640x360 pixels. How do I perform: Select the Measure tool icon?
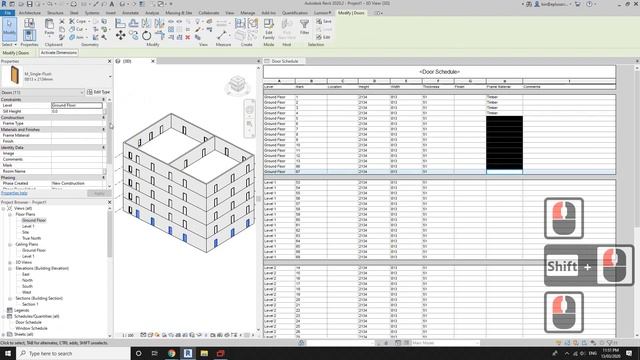(222, 35)
